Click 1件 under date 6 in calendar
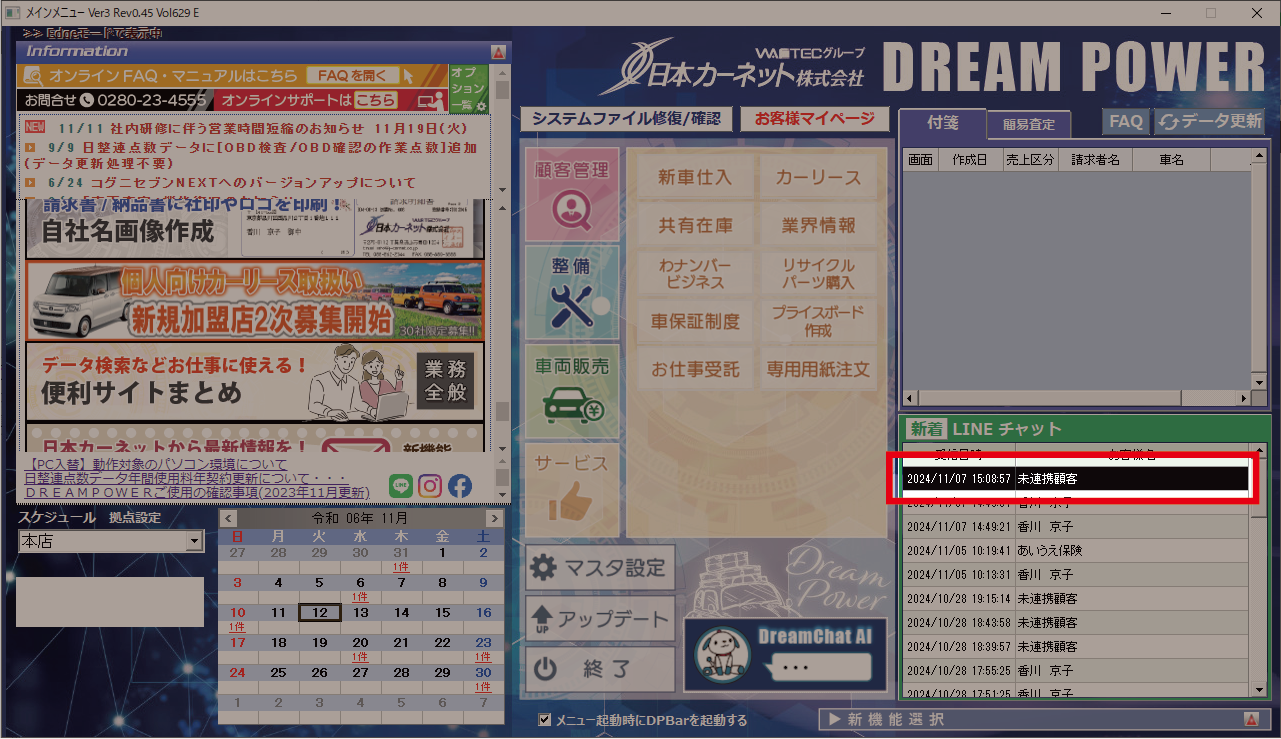1281x739 pixels. coord(360,597)
